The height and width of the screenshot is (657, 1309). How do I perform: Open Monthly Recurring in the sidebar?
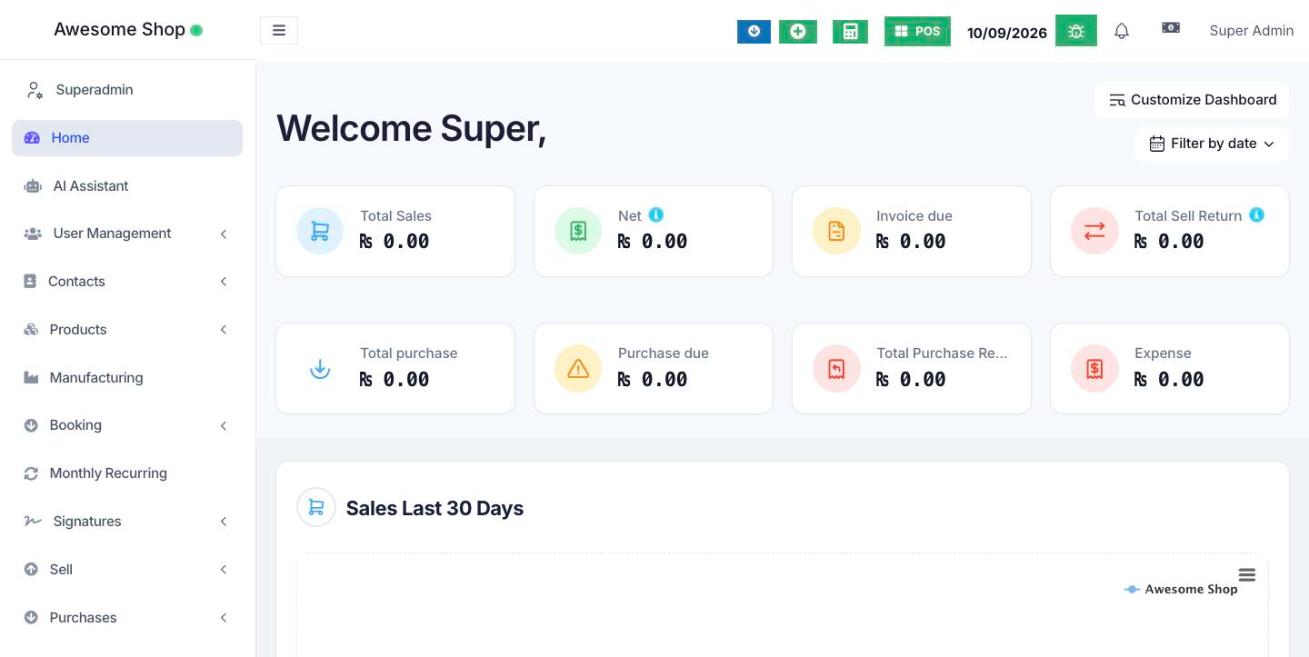click(x=127, y=474)
